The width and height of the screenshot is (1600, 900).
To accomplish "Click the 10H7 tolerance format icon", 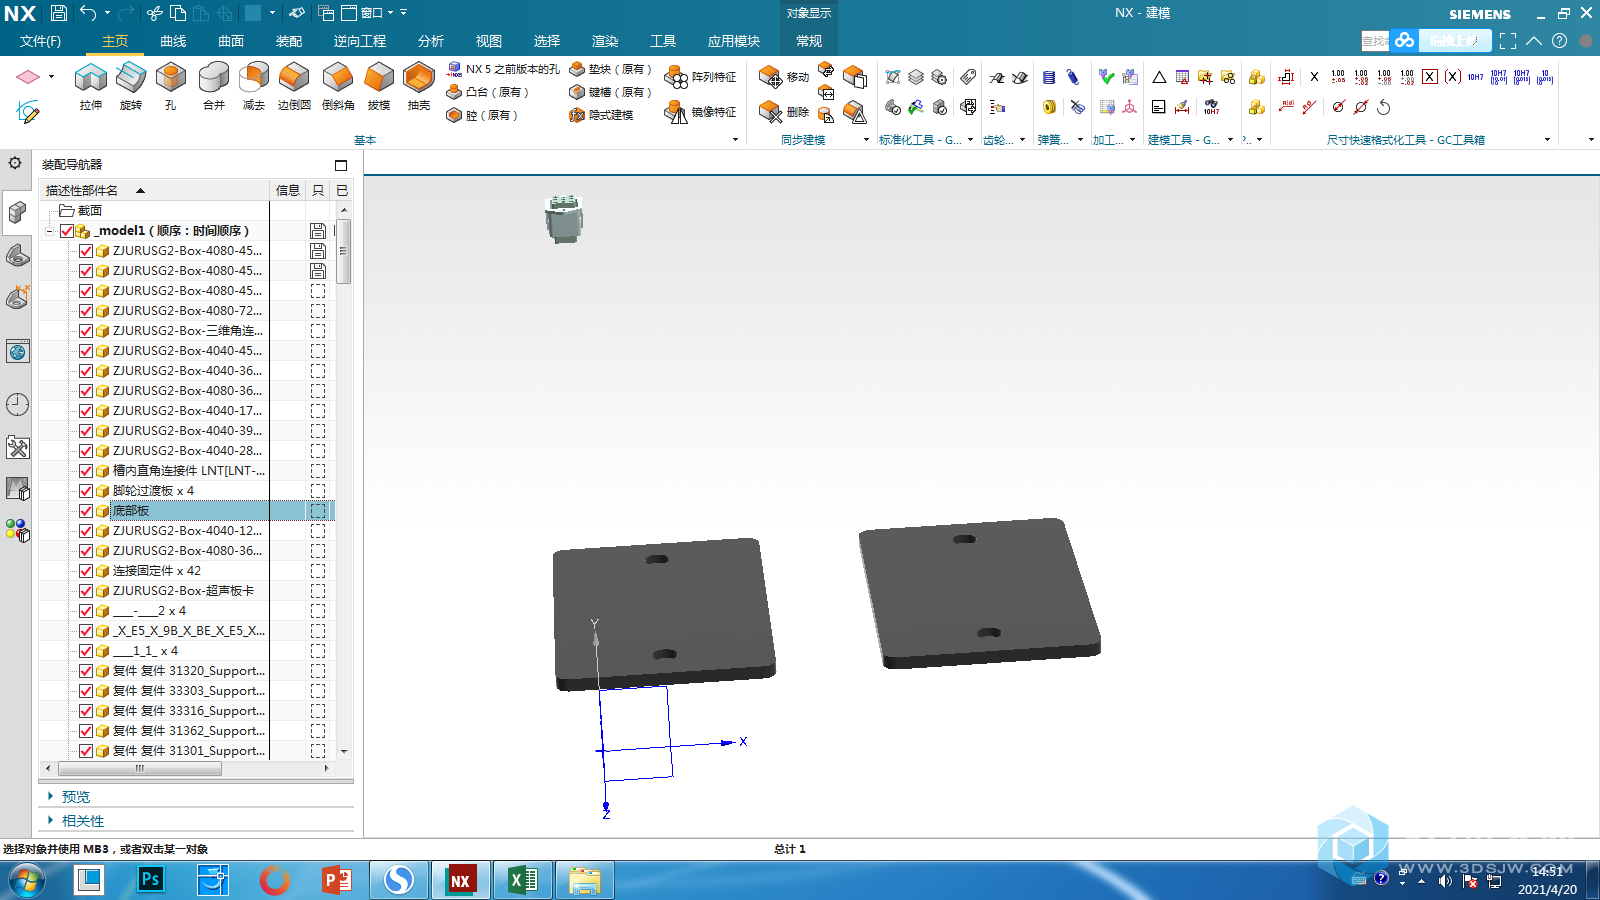I will coord(1475,77).
